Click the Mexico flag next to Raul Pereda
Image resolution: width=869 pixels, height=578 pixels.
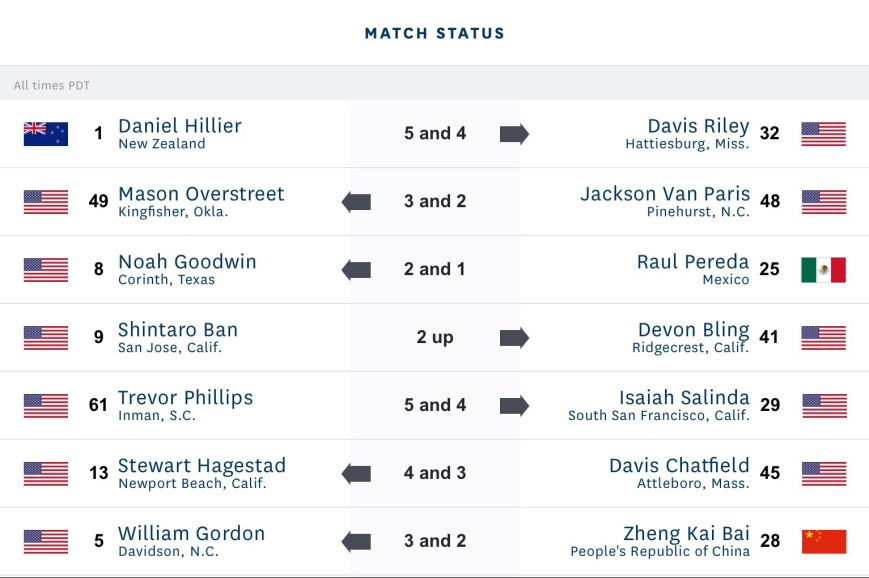click(823, 270)
